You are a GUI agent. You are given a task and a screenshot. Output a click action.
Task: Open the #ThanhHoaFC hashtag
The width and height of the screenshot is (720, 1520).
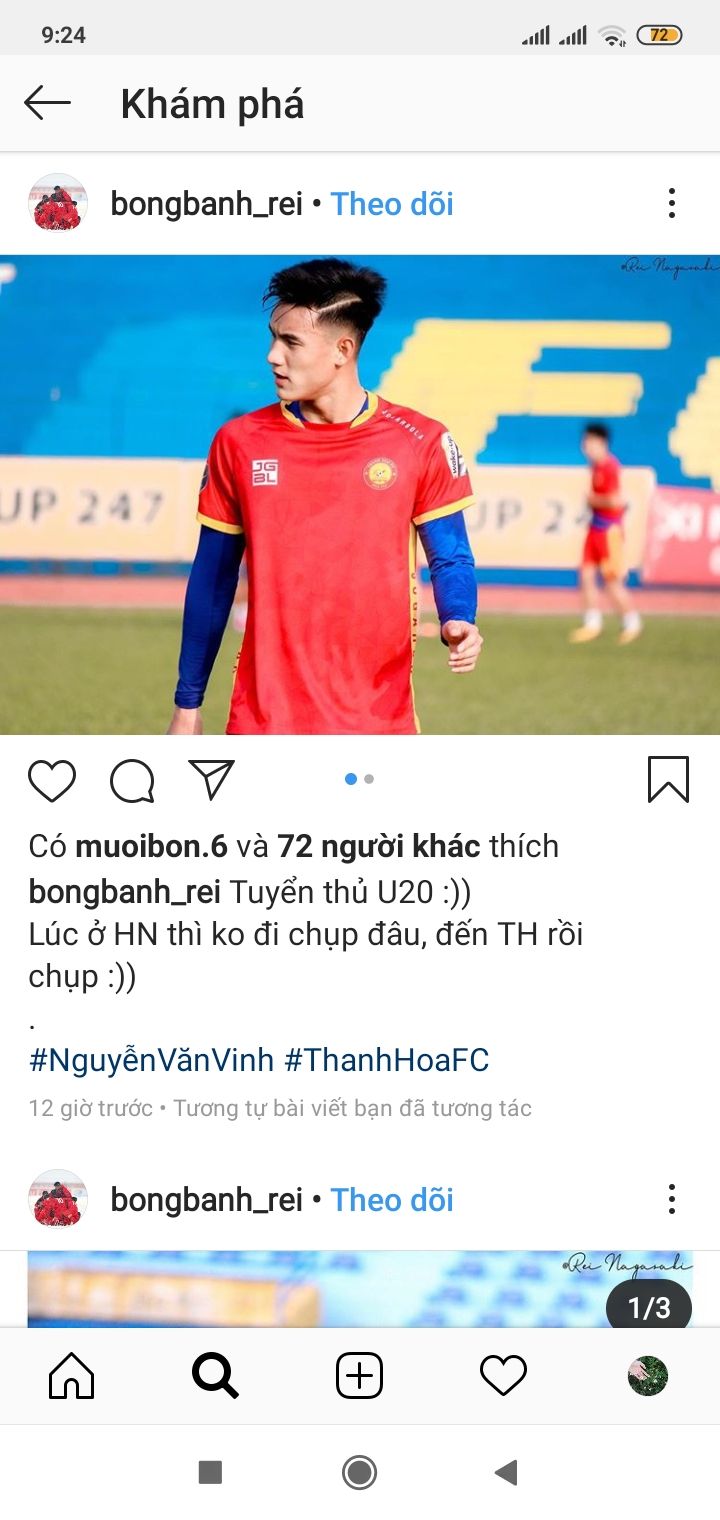click(x=387, y=1060)
